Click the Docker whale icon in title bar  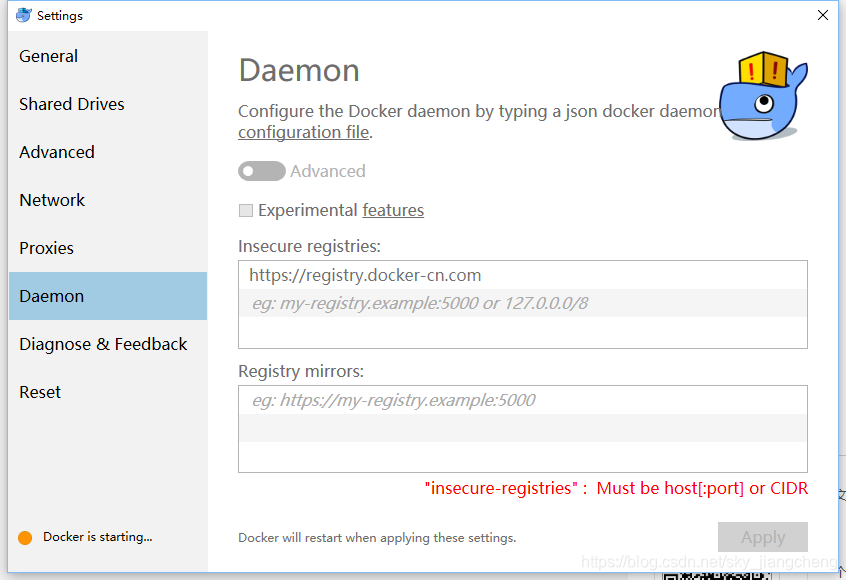(x=23, y=15)
